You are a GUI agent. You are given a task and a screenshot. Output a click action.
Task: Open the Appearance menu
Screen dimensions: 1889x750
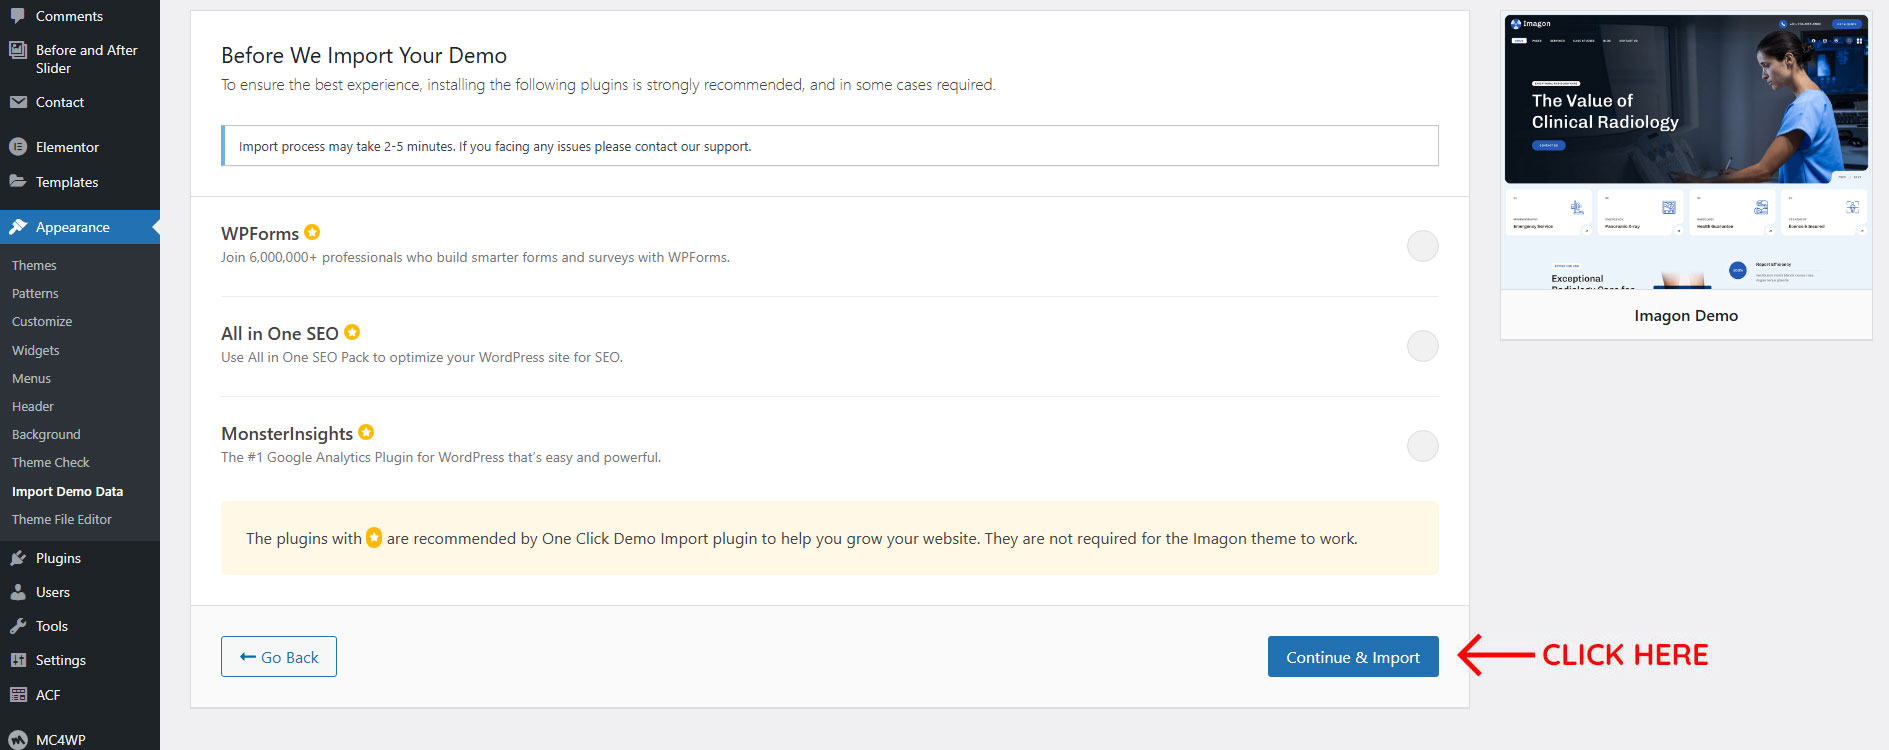coord(80,227)
